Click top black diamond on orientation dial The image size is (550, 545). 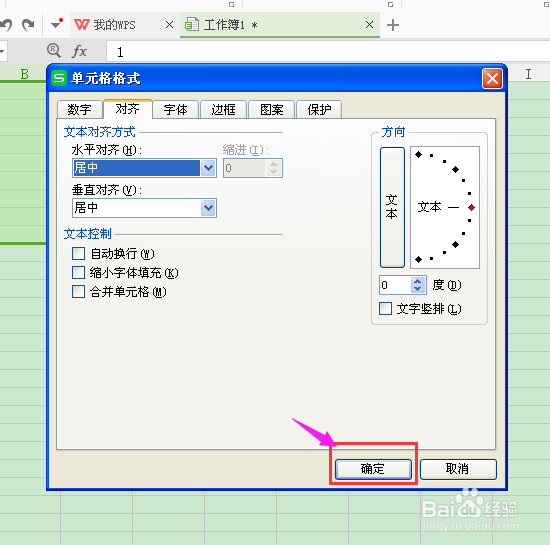418,154
